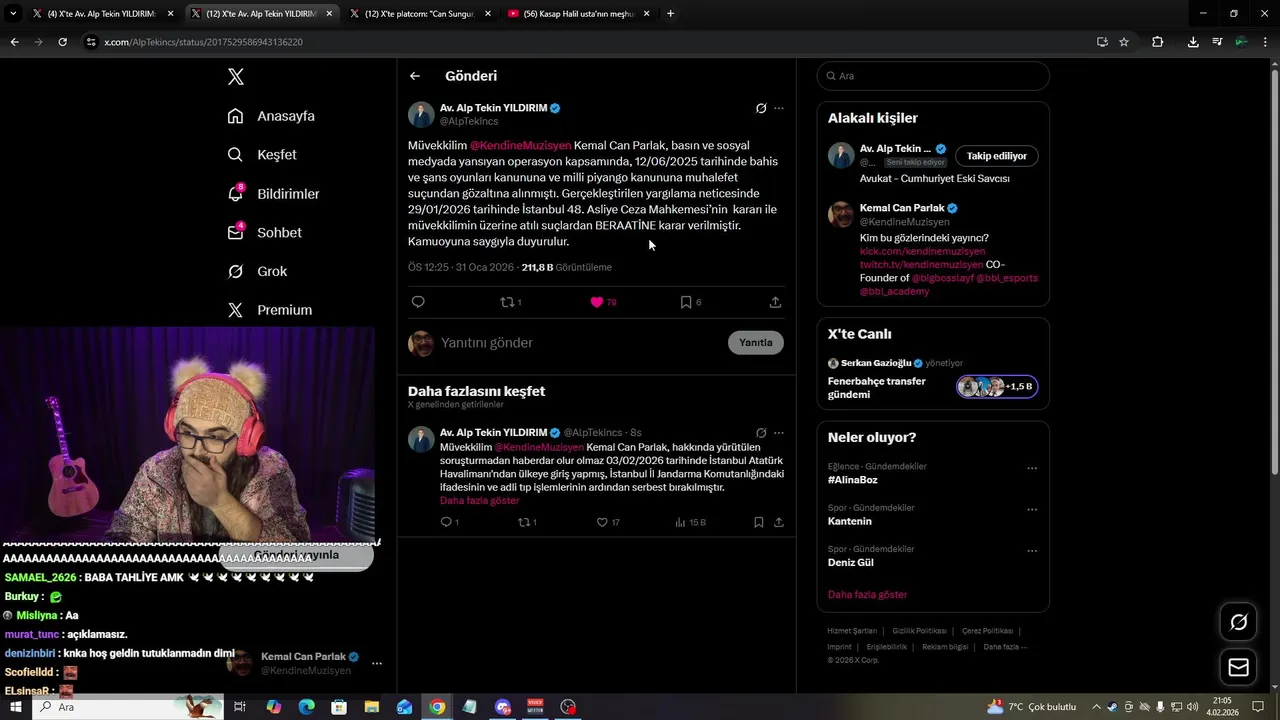Click the Yanıtla button
The image size is (1280, 720).
tap(756, 343)
